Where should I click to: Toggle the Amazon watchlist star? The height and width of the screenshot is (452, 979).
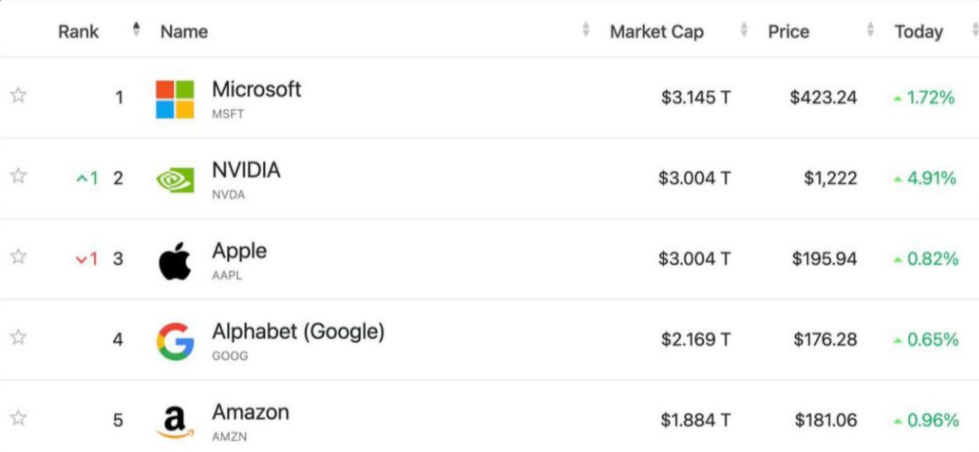[18, 418]
